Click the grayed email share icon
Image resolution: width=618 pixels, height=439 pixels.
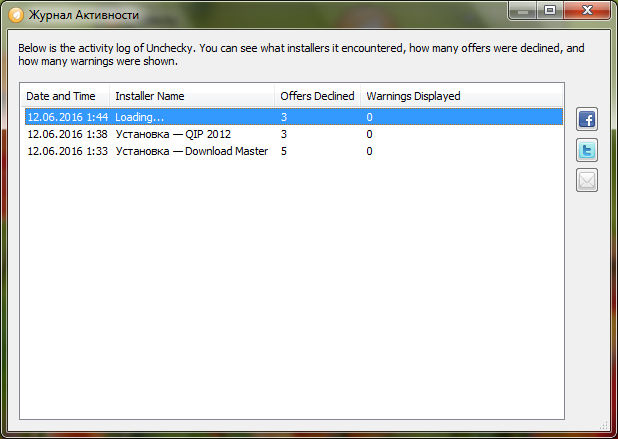(587, 180)
